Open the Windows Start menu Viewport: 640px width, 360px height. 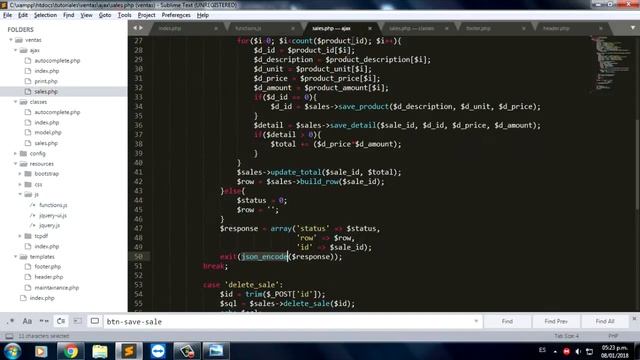point(12,351)
